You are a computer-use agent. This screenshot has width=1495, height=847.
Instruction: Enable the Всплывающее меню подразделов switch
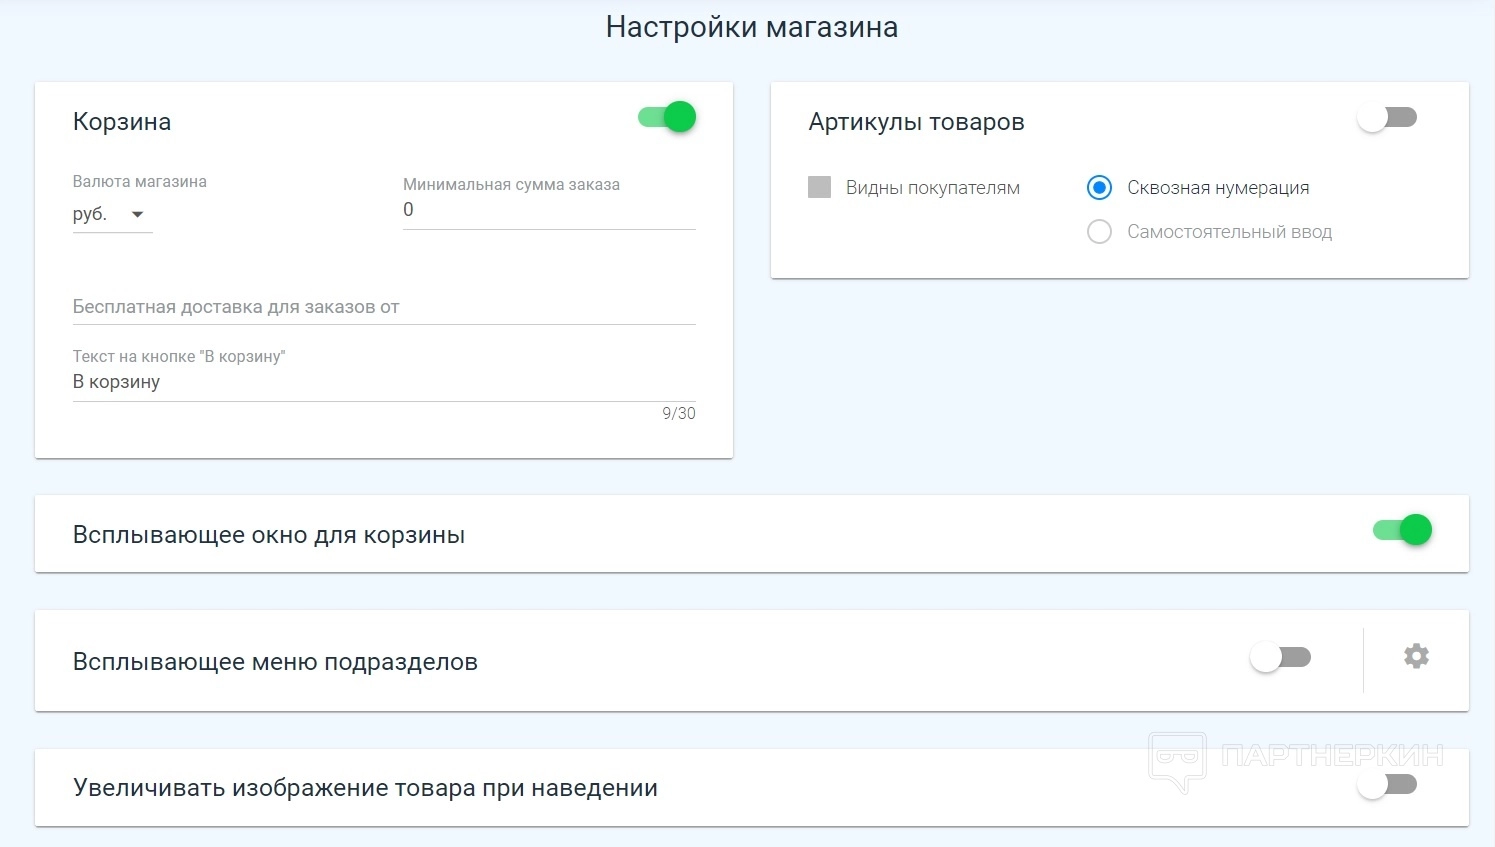[1280, 658]
